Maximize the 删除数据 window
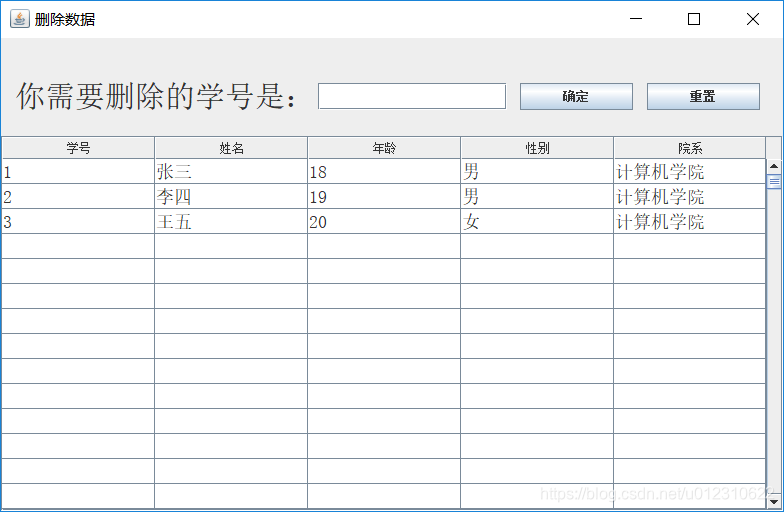784x512 pixels. point(694,19)
